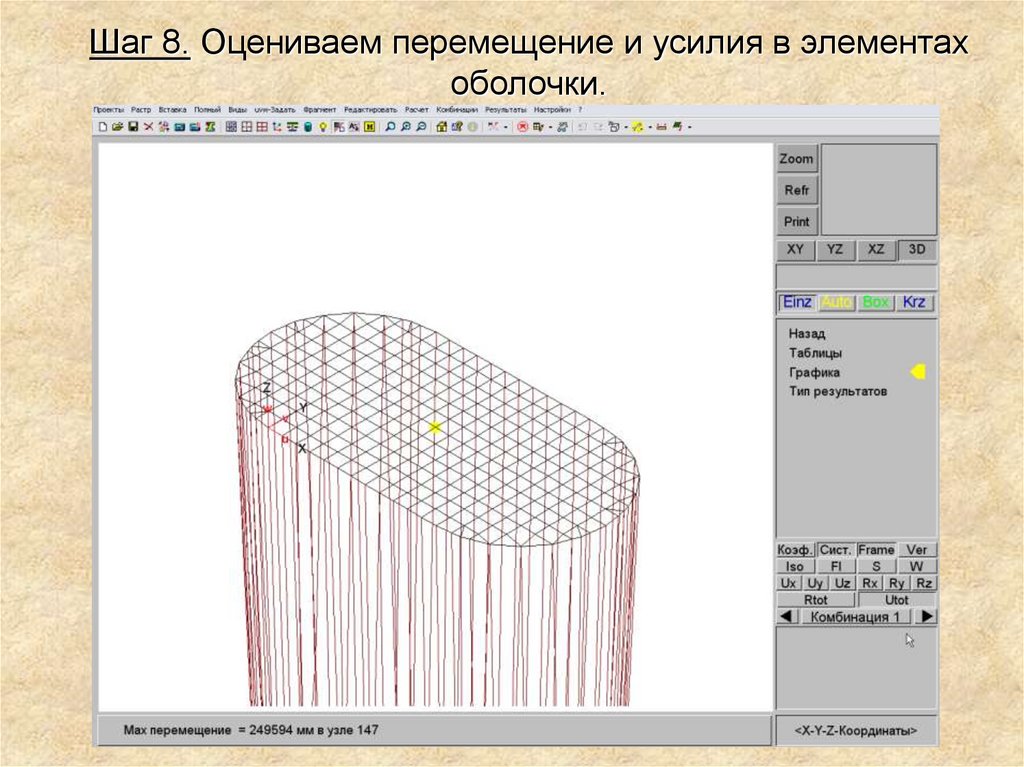Click the first magnifier zoom icon
Screen dimensions: 1024x767
tap(390, 127)
